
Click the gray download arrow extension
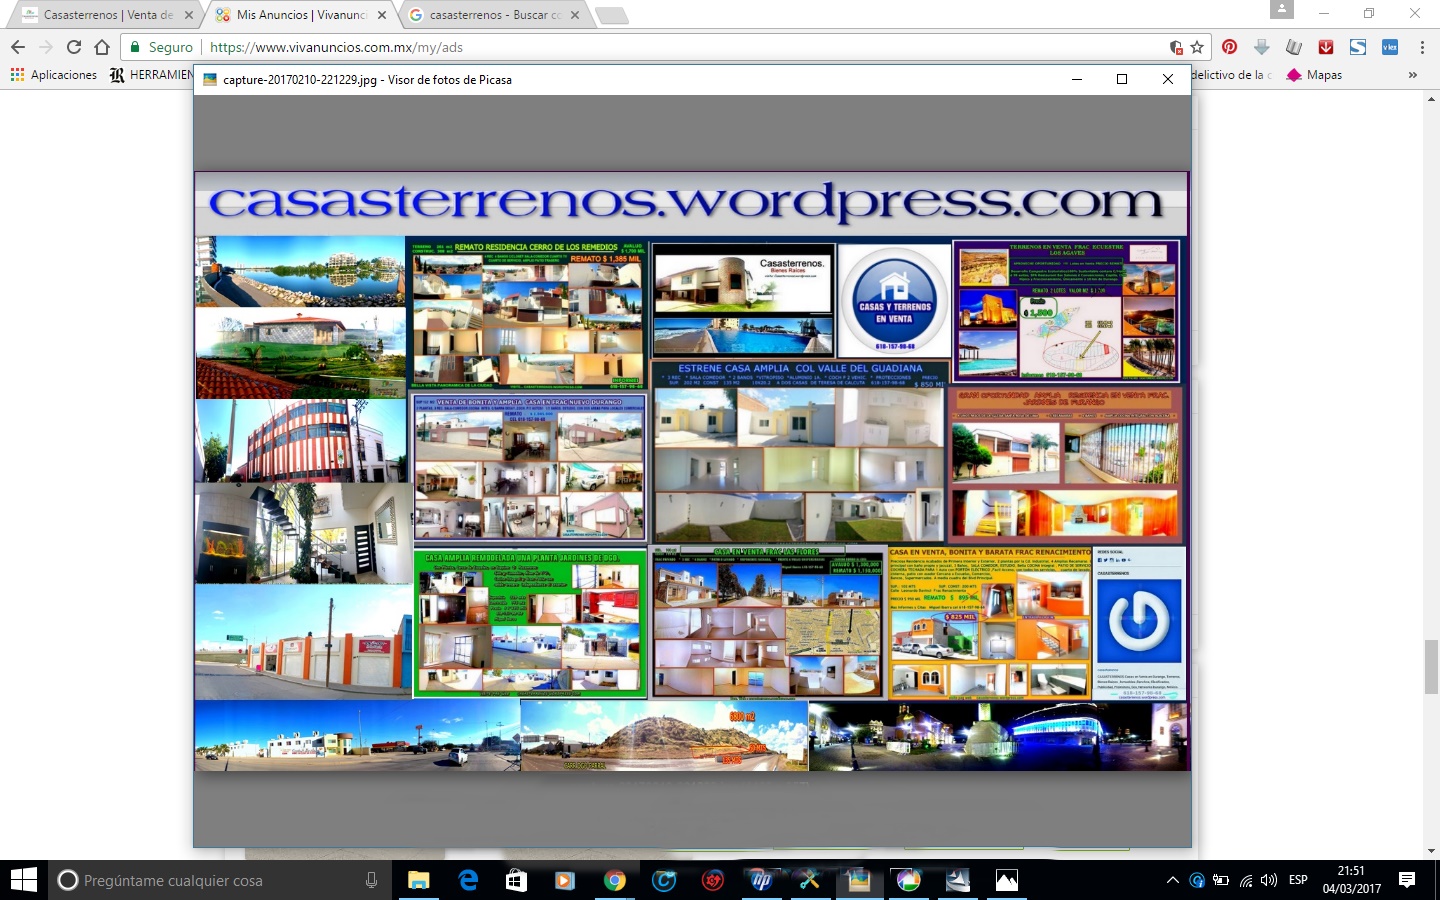point(1261,47)
